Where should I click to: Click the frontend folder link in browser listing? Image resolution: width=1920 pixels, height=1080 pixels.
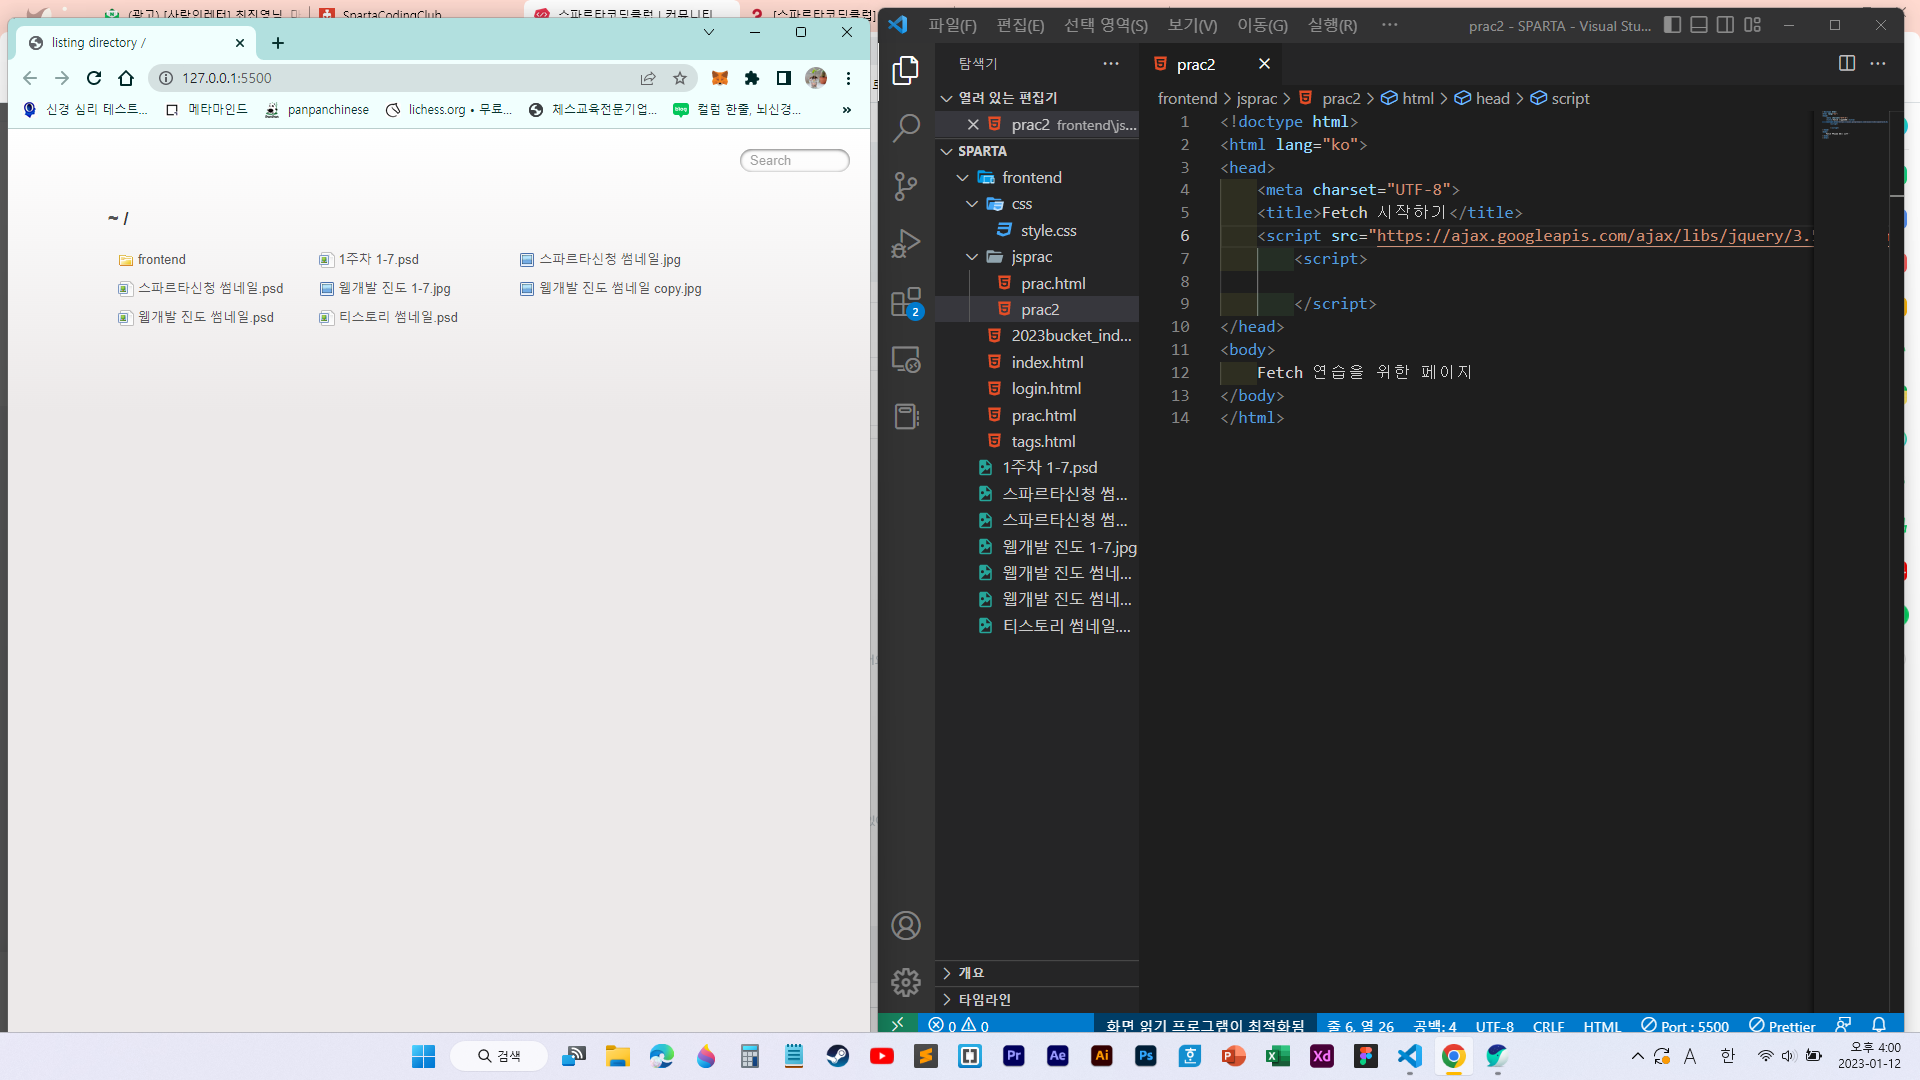[x=161, y=259]
